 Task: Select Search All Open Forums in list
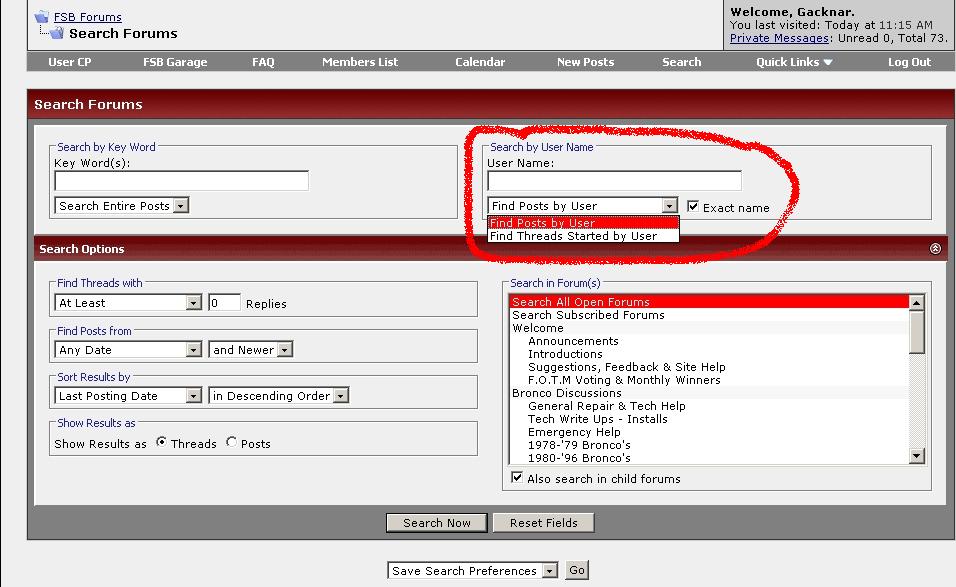click(709, 302)
